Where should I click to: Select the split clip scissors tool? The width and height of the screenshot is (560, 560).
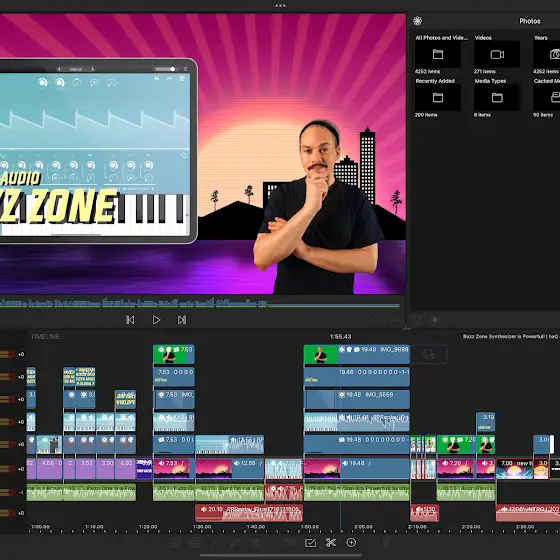(331, 542)
